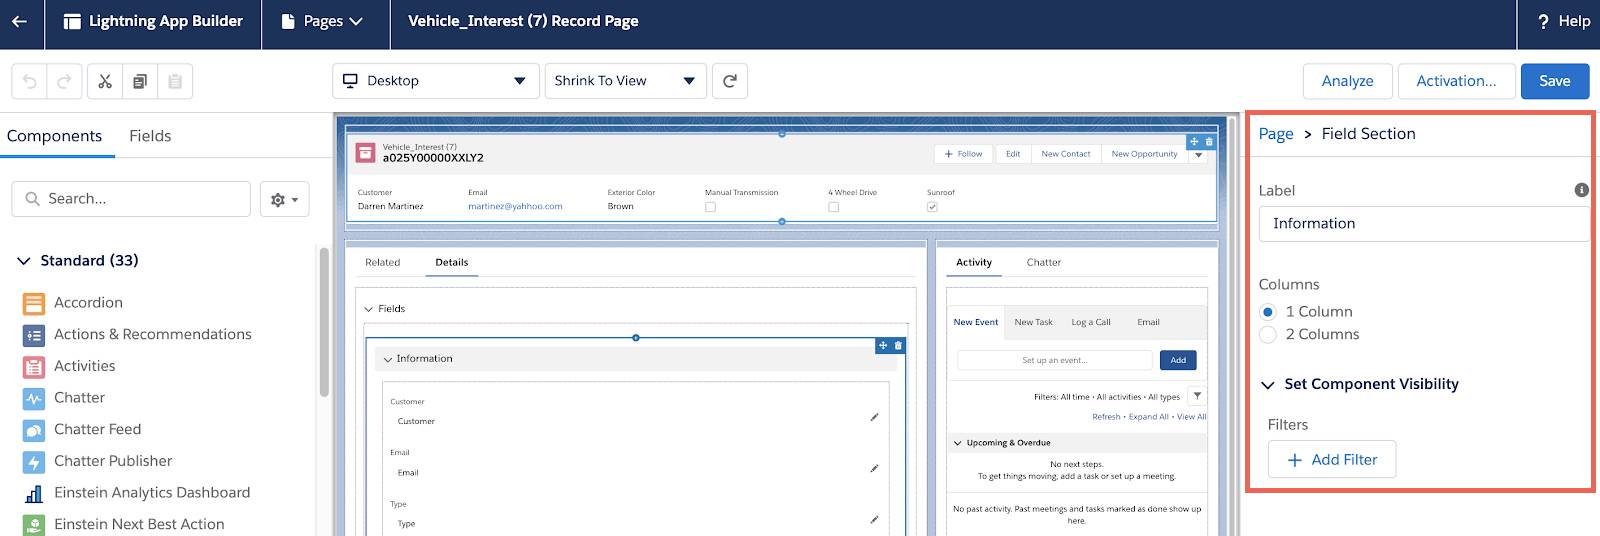
Task: Select the New Task tab
Action: tap(1033, 322)
